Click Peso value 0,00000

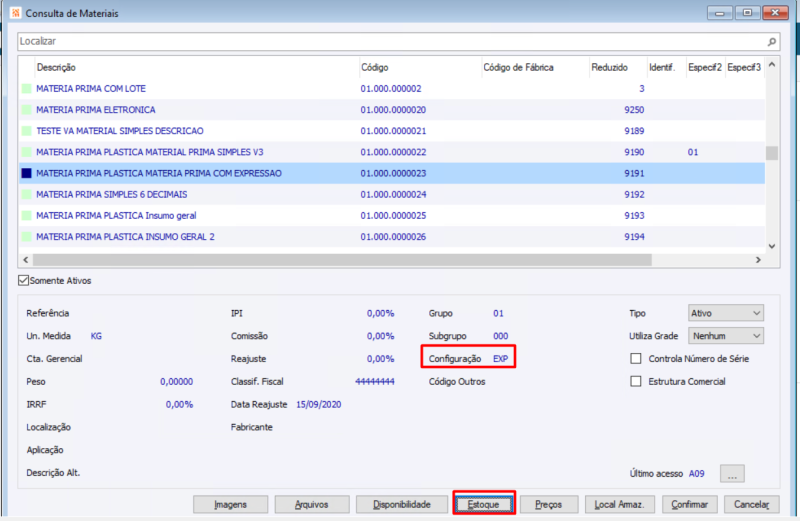177,382
